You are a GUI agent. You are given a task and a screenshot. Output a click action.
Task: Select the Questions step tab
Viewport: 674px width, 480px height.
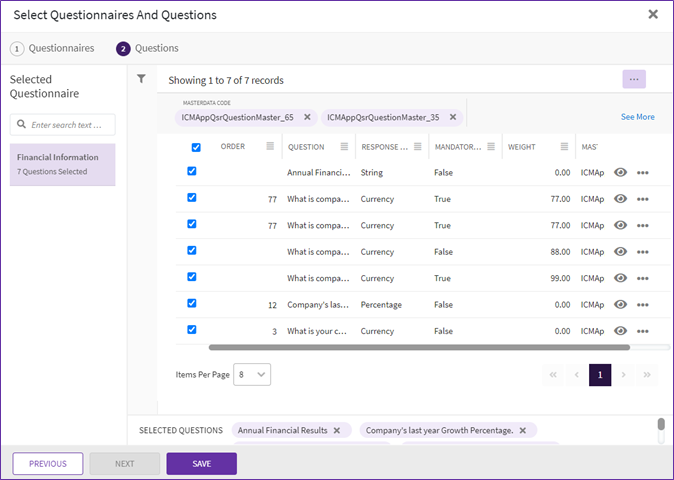(x=148, y=48)
